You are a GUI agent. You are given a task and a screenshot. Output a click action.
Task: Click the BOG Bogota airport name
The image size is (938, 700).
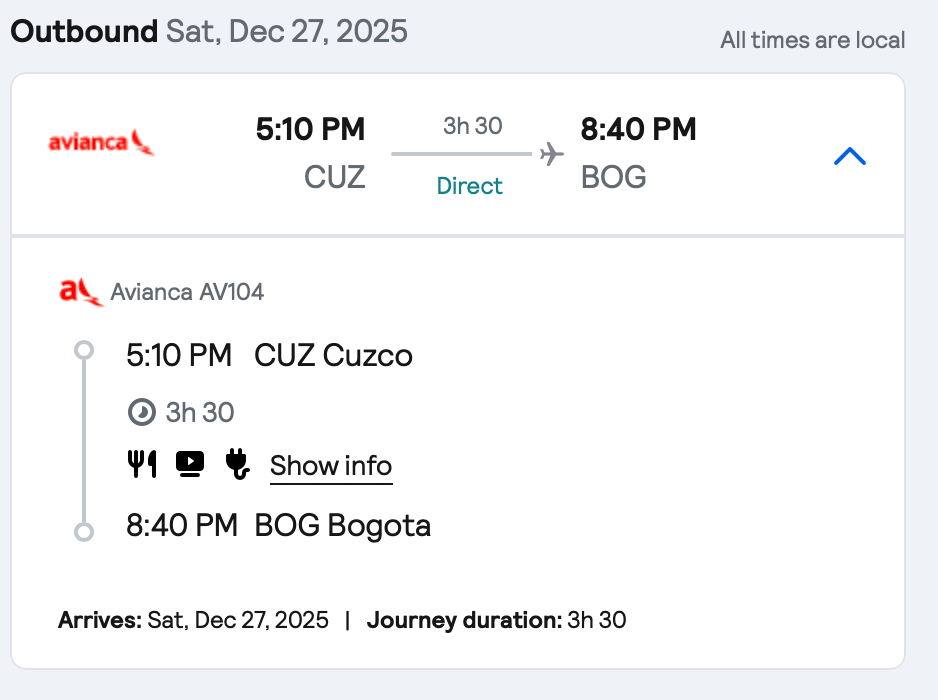343,525
